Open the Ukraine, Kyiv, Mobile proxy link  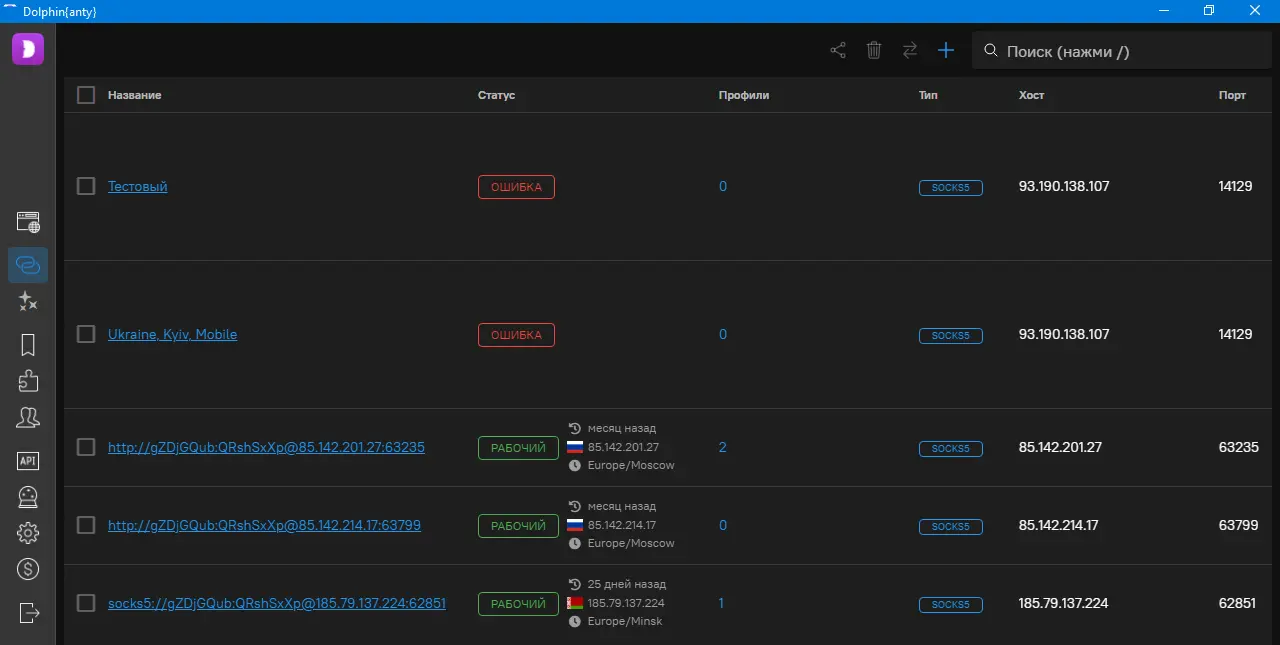(172, 334)
